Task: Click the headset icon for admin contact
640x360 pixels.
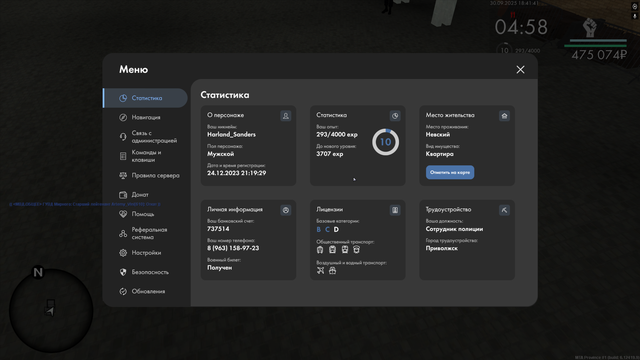Action: click(x=123, y=137)
